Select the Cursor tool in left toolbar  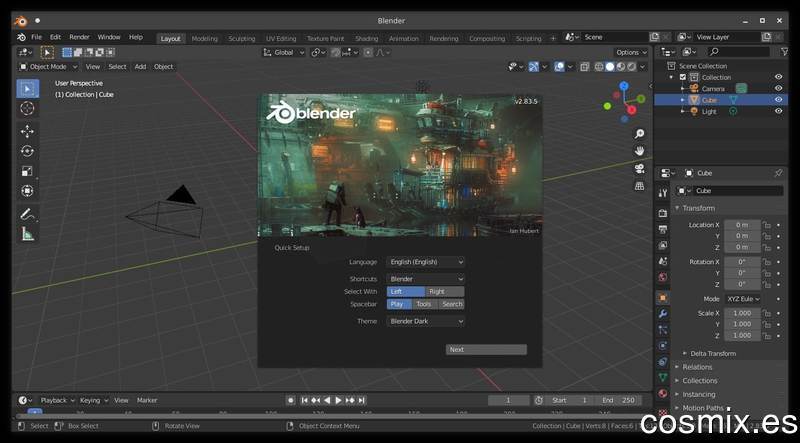coord(27,108)
